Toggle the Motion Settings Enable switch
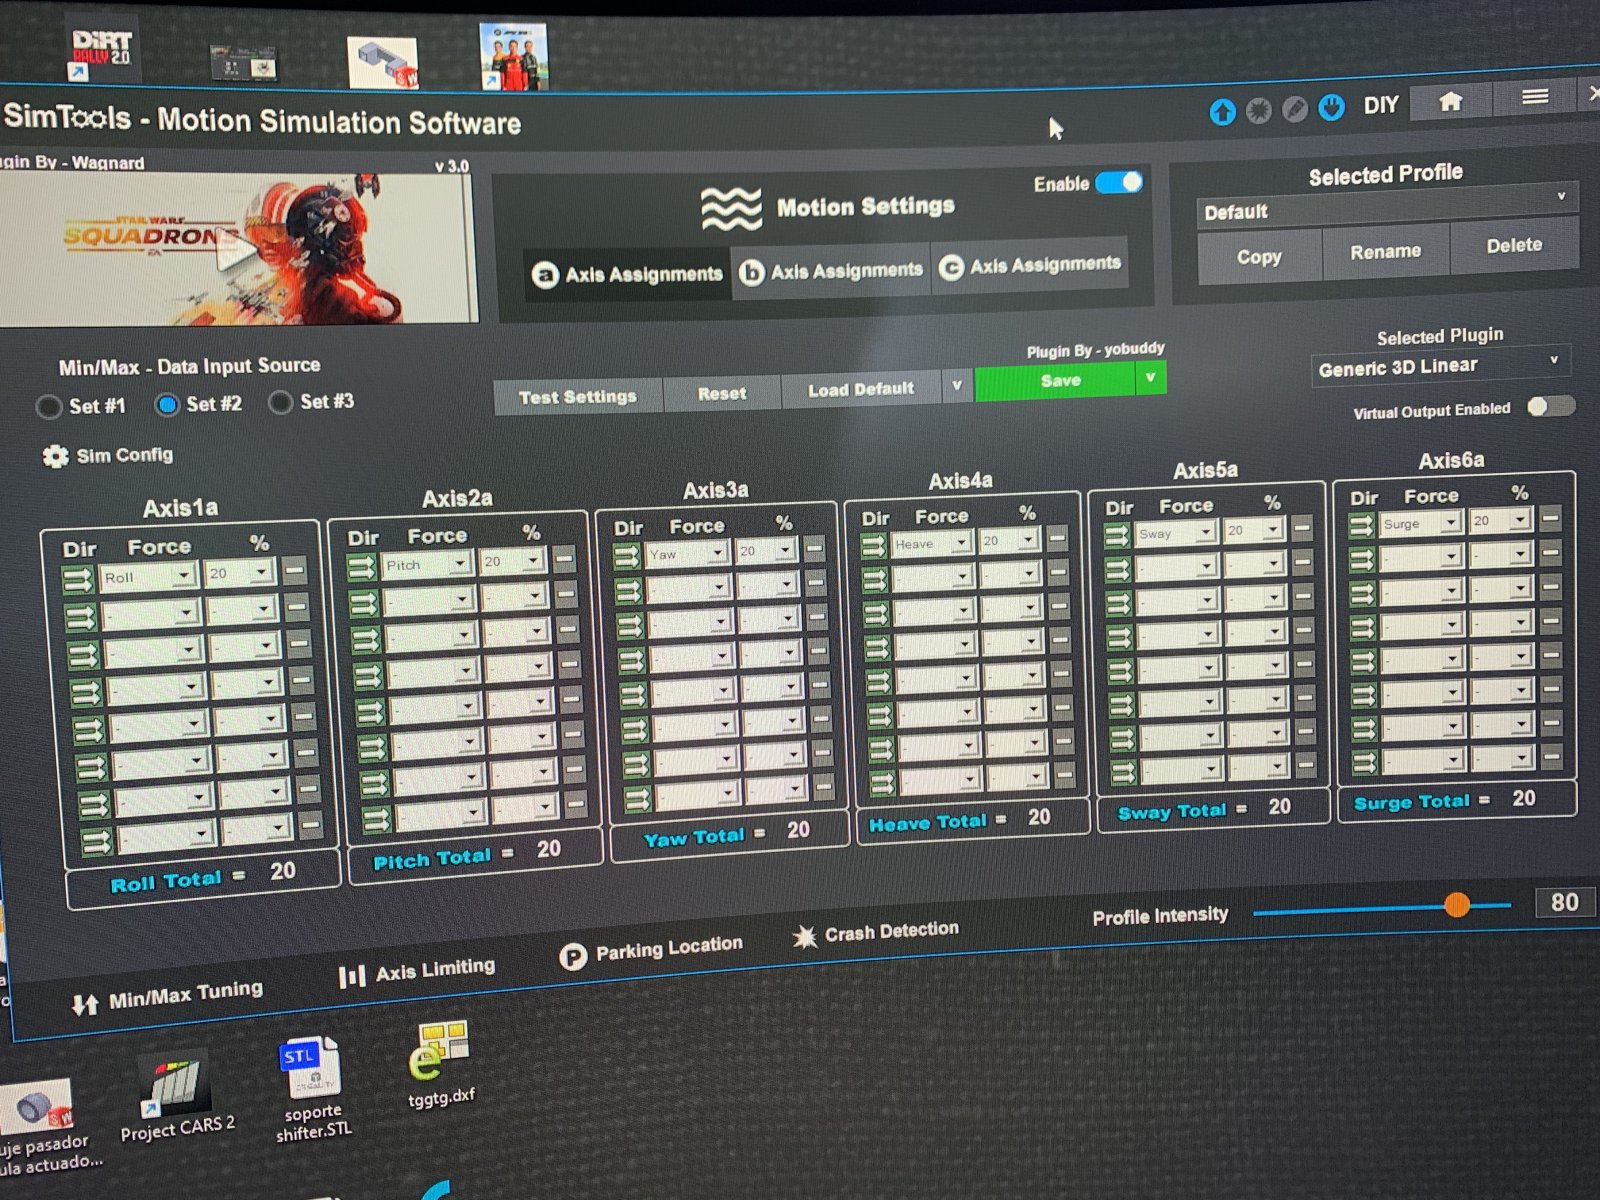1600x1200 pixels. (x=1118, y=182)
